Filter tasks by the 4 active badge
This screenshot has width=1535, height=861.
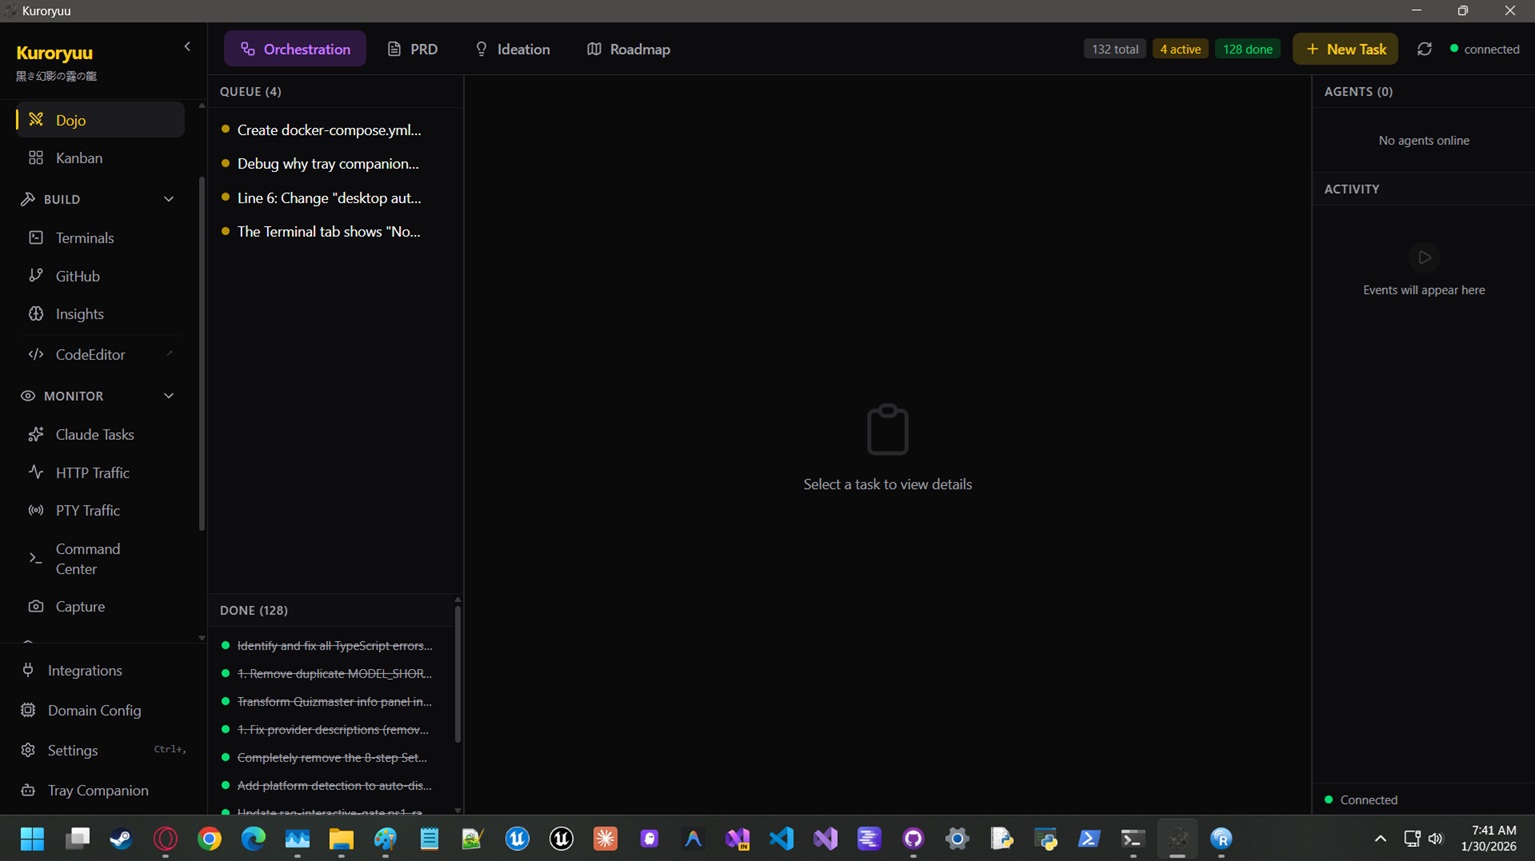[1180, 49]
